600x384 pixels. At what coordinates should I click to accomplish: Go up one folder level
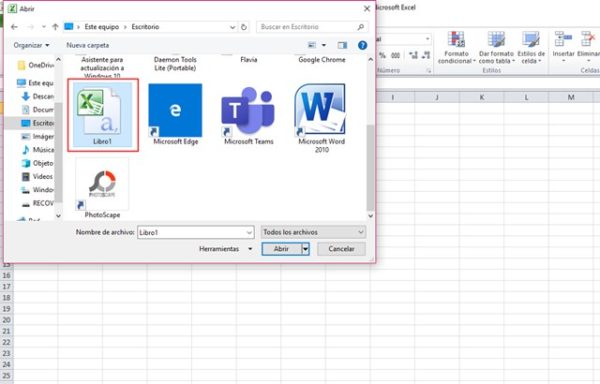click(x=55, y=27)
